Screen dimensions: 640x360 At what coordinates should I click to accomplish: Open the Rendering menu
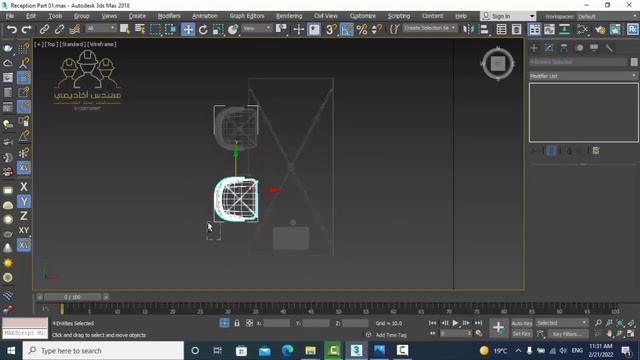pyautogui.click(x=289, y=16)
